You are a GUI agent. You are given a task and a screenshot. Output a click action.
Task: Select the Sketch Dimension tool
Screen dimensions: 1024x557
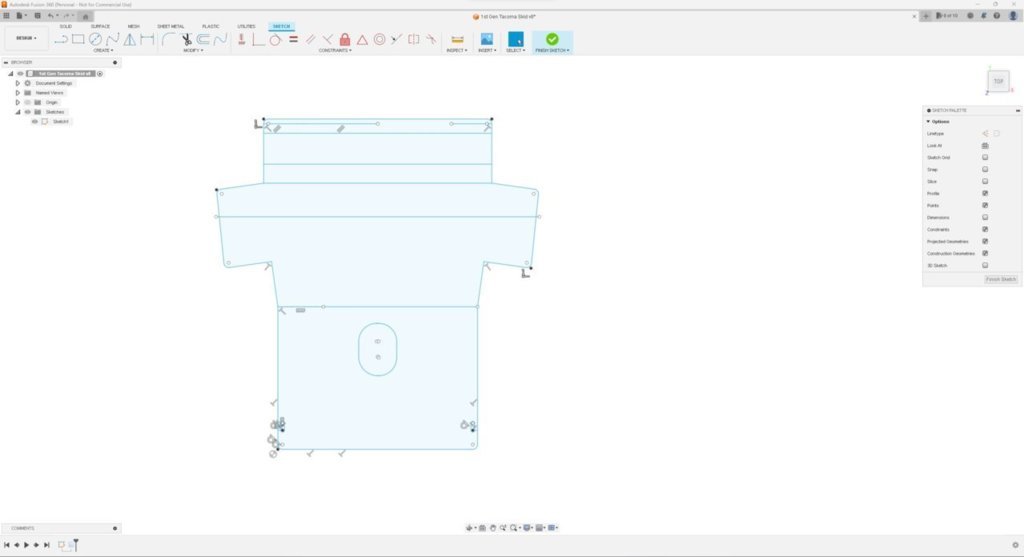147,39
